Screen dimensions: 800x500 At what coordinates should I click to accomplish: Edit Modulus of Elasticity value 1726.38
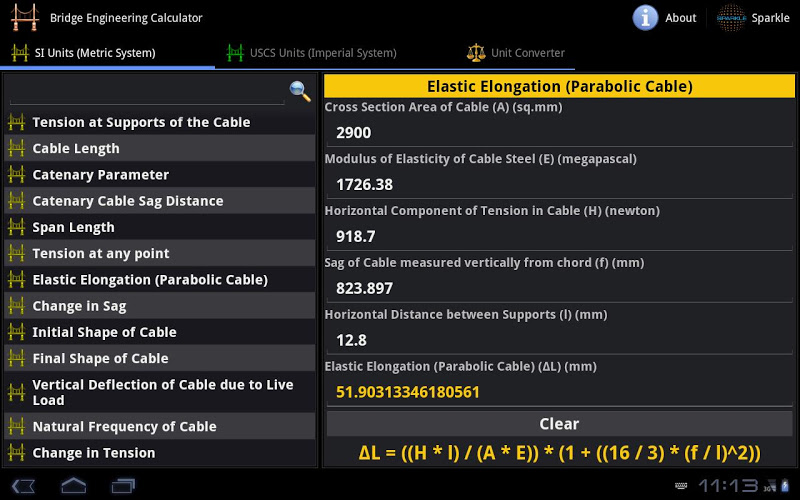(x=559, y=184)
